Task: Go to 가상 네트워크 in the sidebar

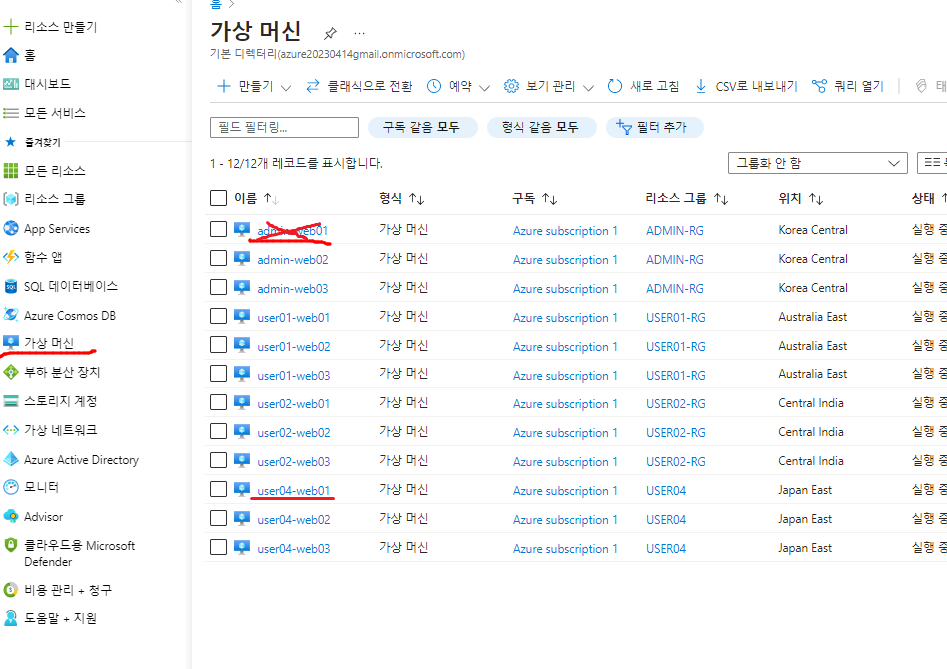Action: (60, 430)
